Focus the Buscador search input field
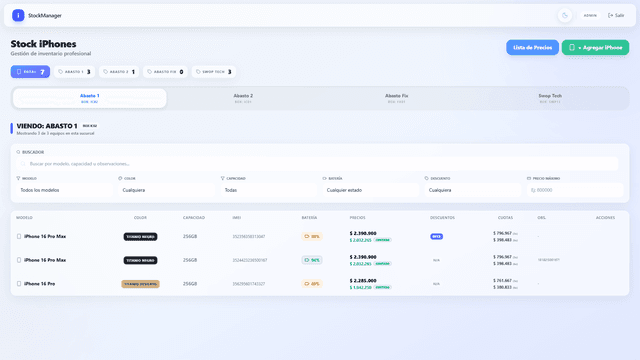This screenshot has width=640, height=360. pyautogui.click(x=317, y=164)
